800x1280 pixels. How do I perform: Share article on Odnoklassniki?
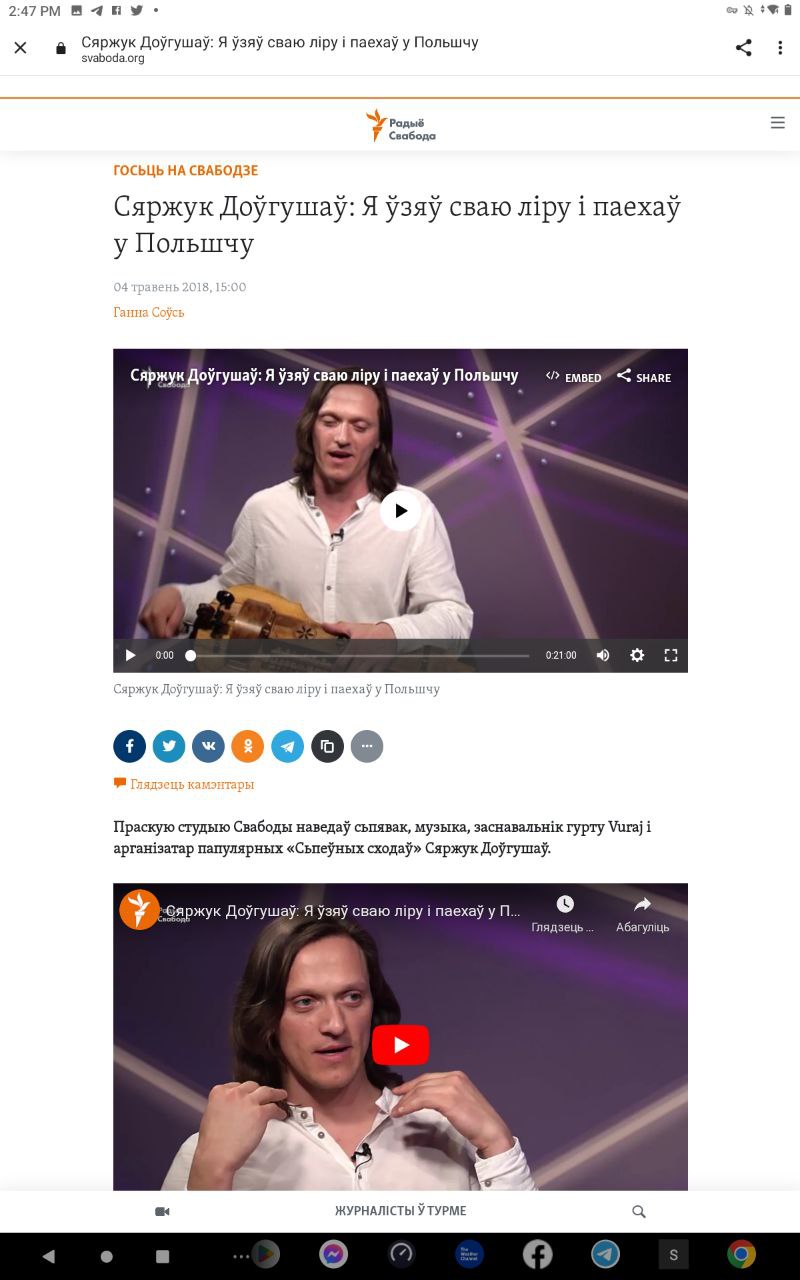pos(248,746)
